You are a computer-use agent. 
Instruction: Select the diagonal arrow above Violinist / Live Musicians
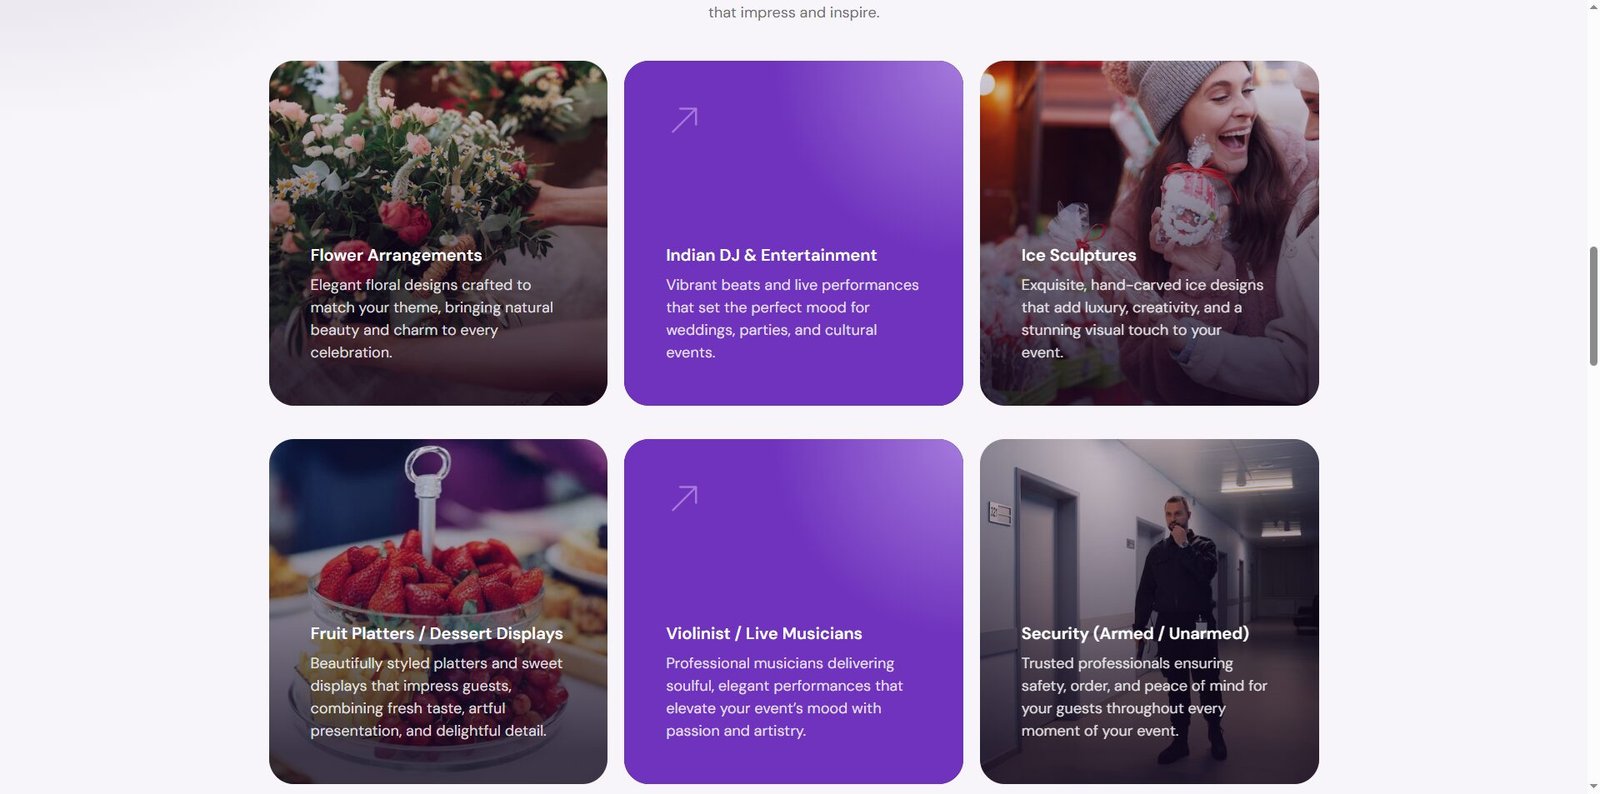pos(683,496)
